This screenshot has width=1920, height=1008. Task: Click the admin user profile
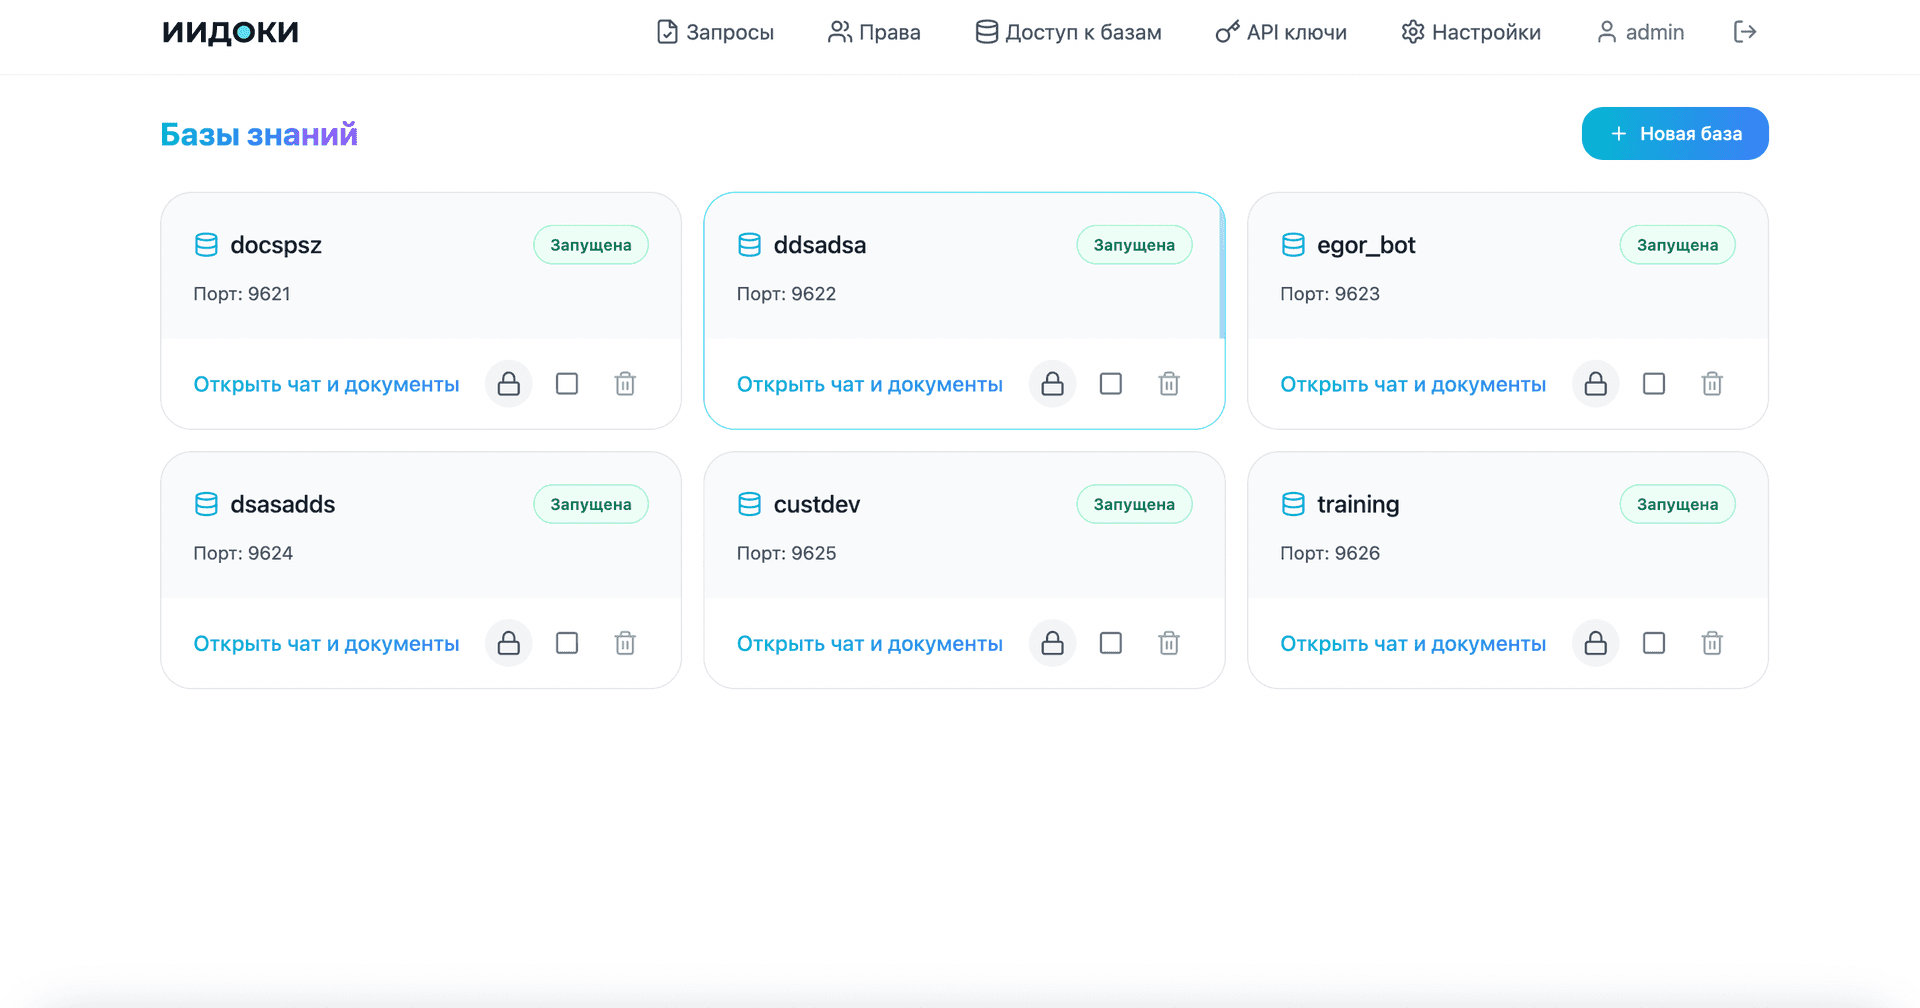pyautogui.click(x=1641, y=32)
